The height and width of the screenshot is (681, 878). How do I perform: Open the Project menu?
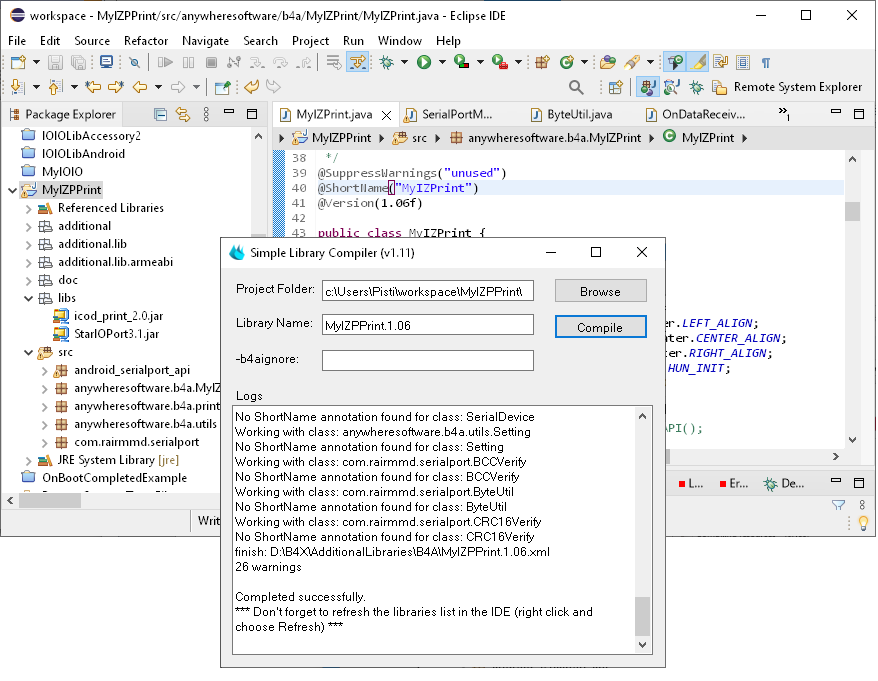(x=310, y=41)
